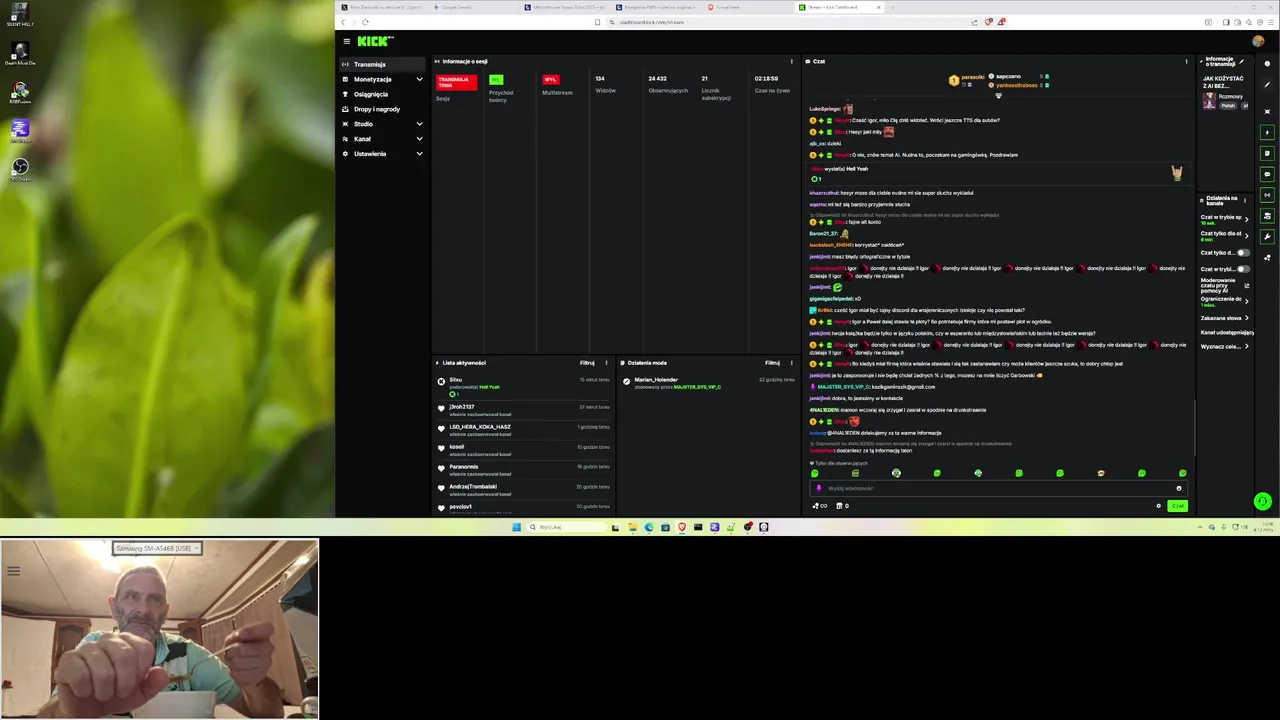
Task: Select the AndrzejTrombalski activity row
Action: click(523, 490)
